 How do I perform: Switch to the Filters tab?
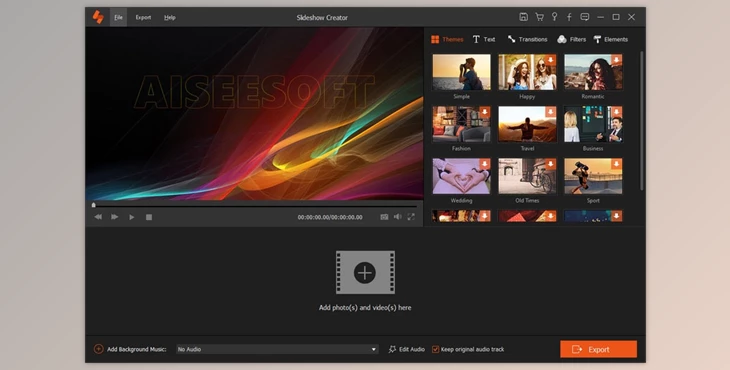(x=571, y=40)
